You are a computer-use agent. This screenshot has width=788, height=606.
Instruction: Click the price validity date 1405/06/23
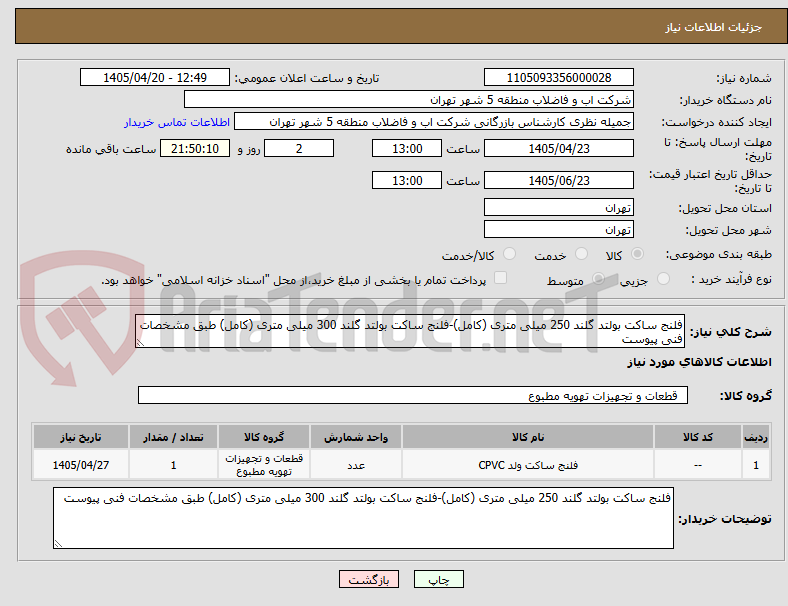(559, 180)
